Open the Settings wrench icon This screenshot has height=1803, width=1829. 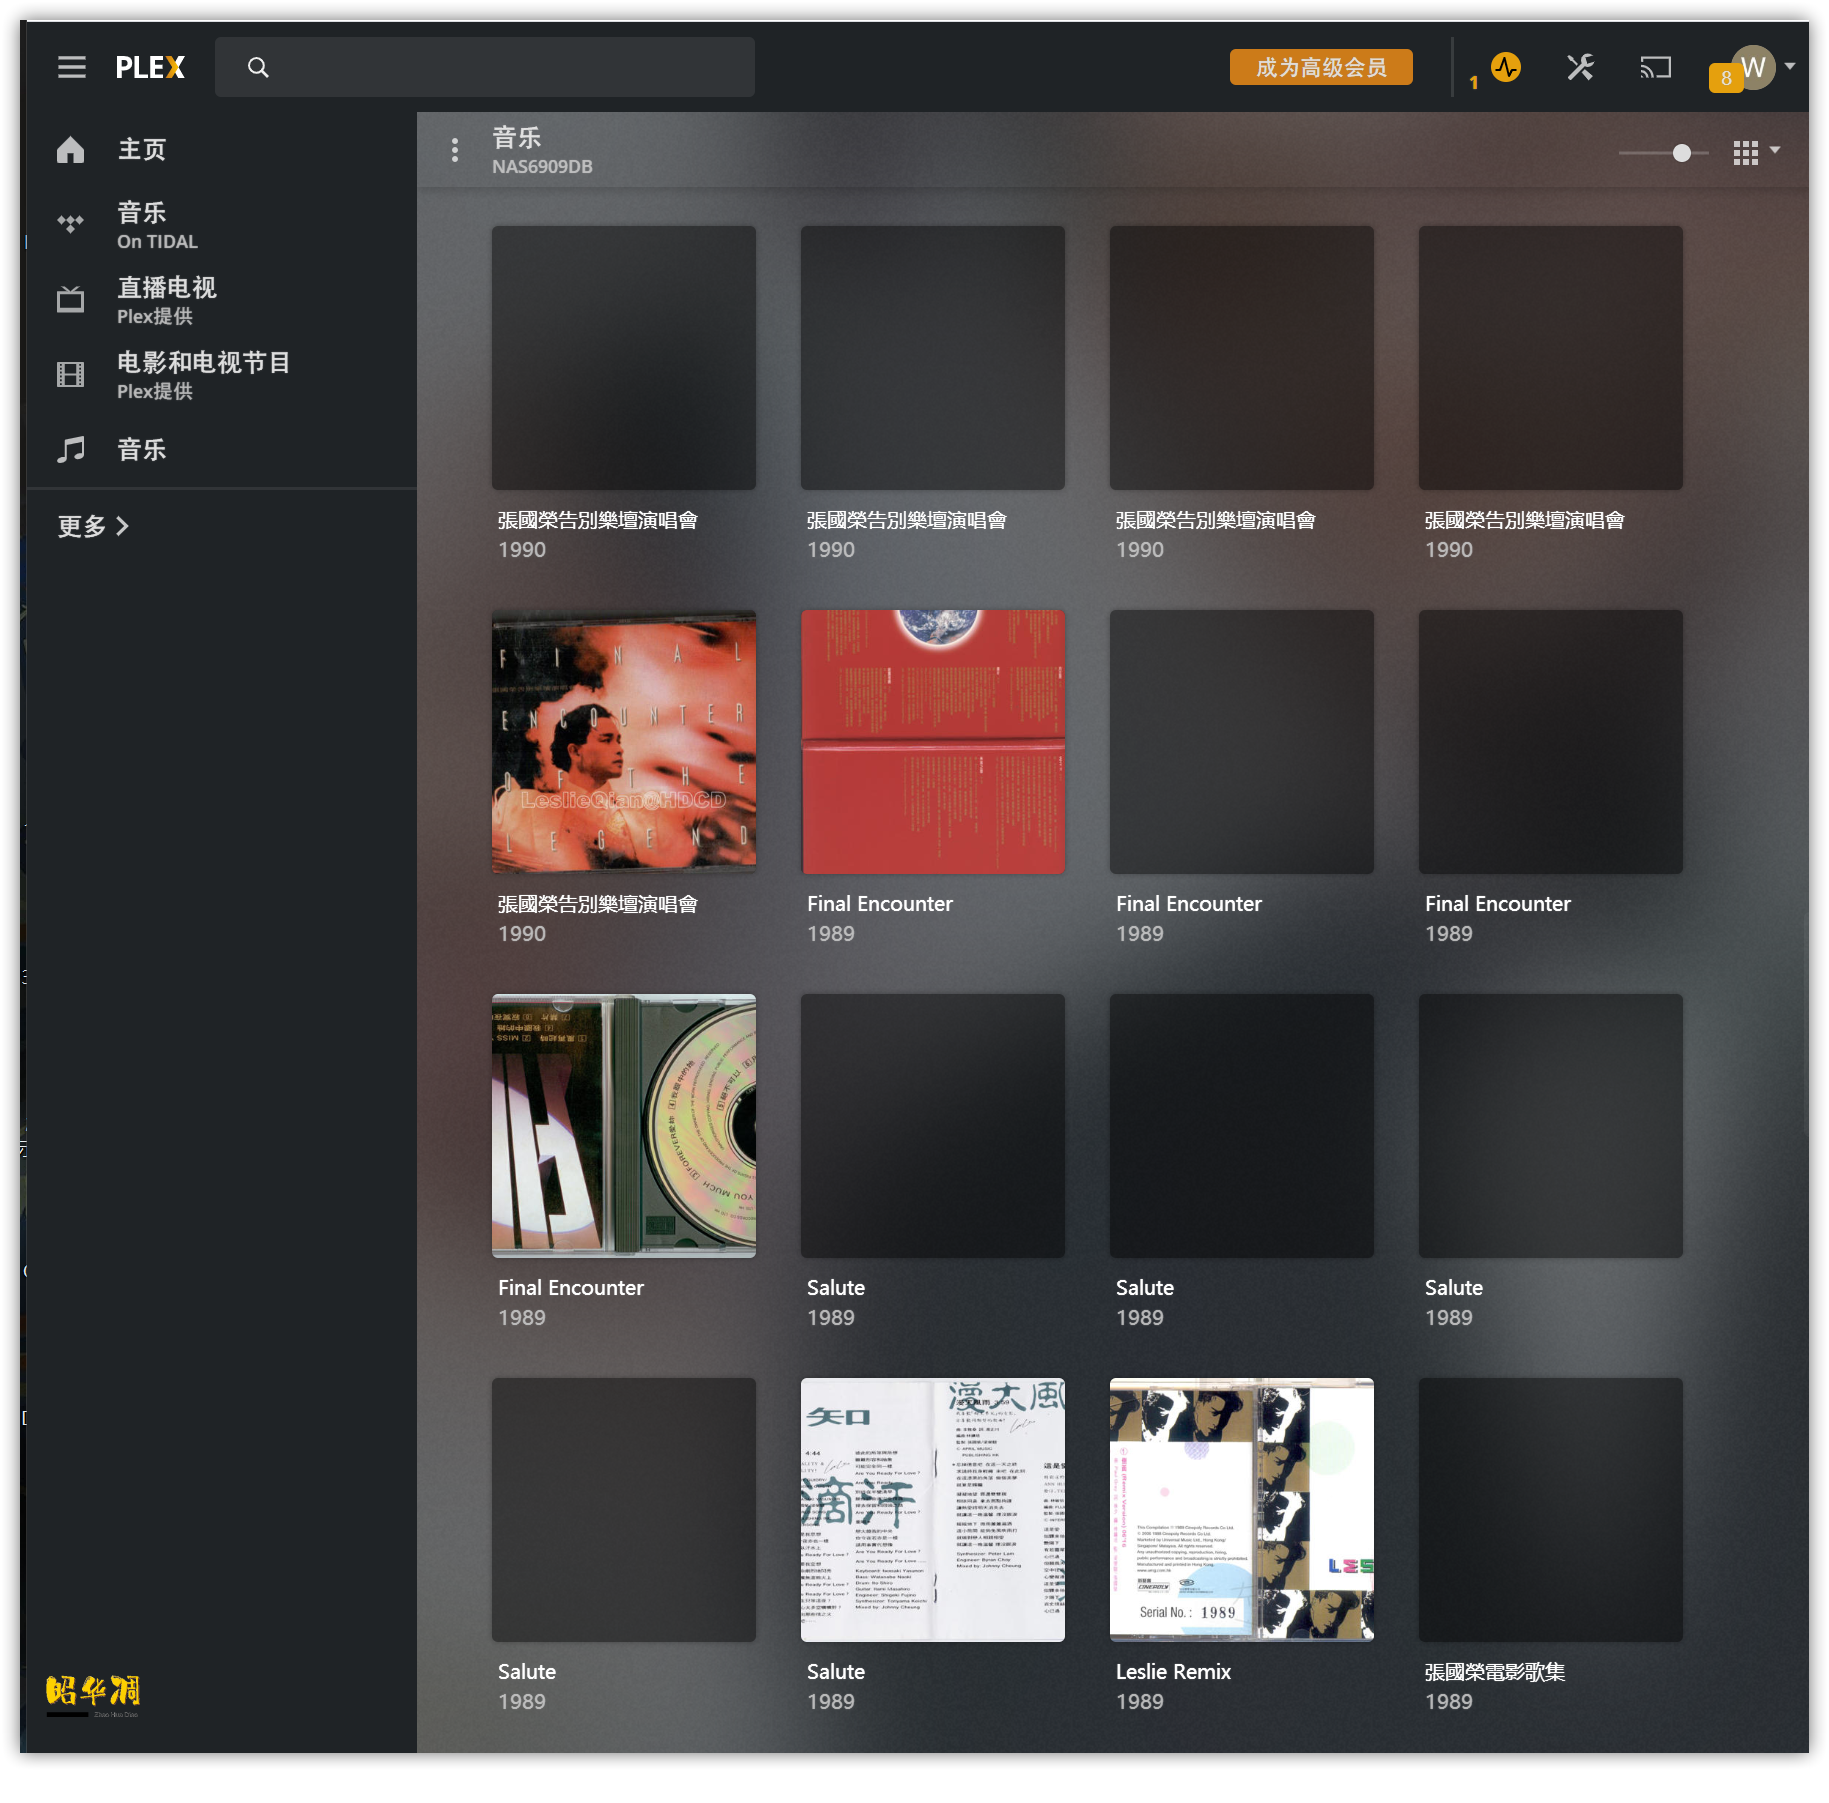click(x=1580, y=67)
